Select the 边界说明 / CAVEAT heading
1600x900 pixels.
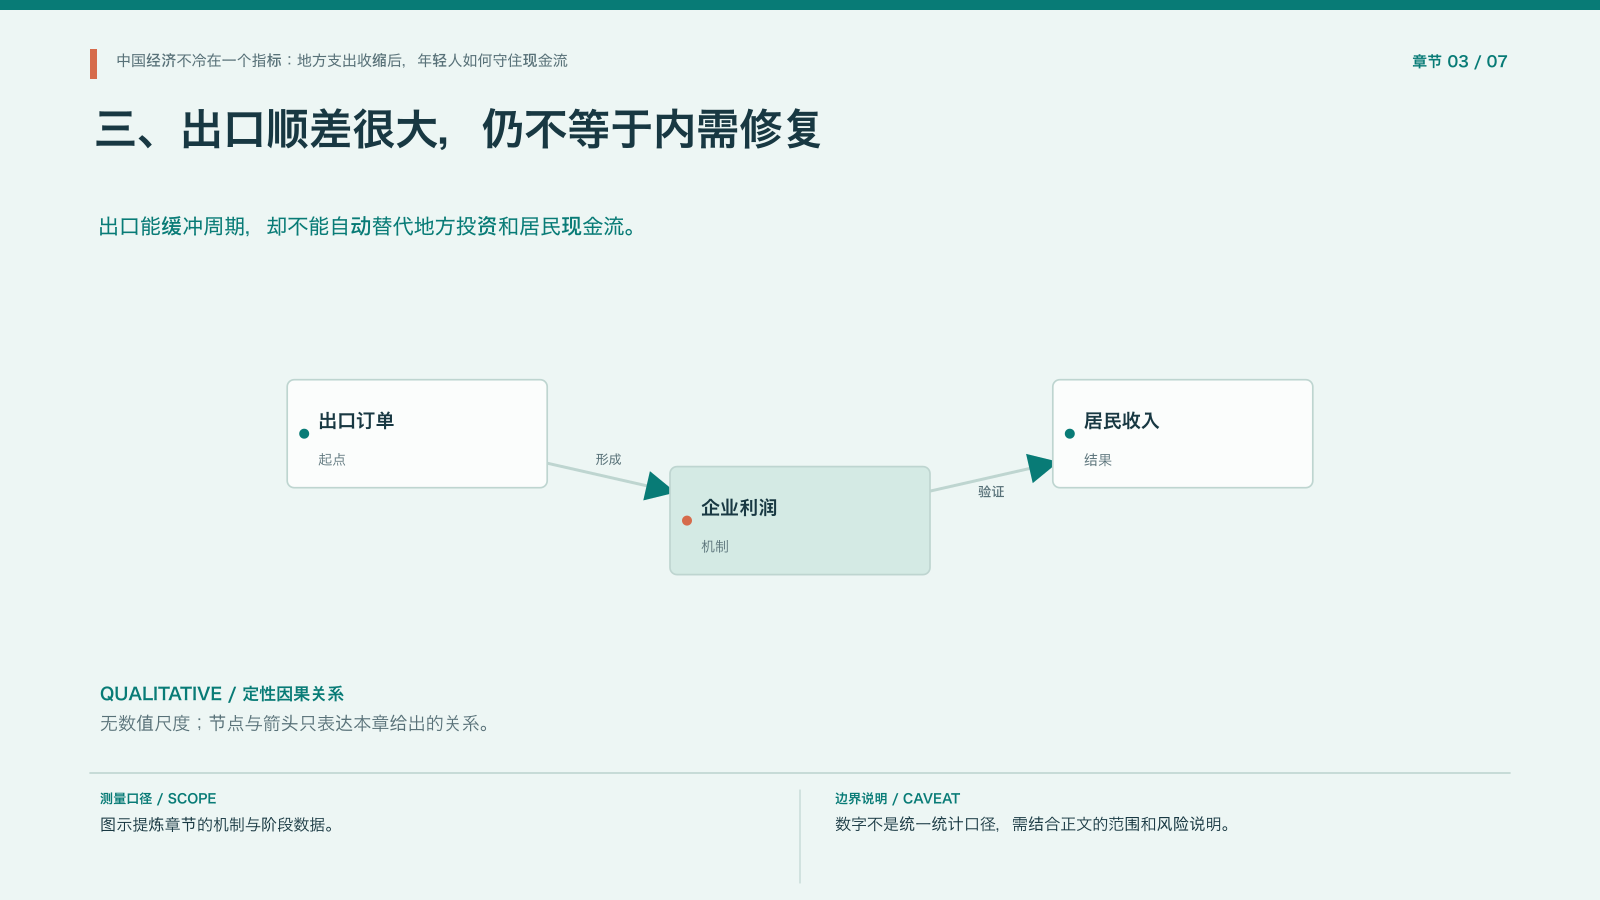point(897,799)
